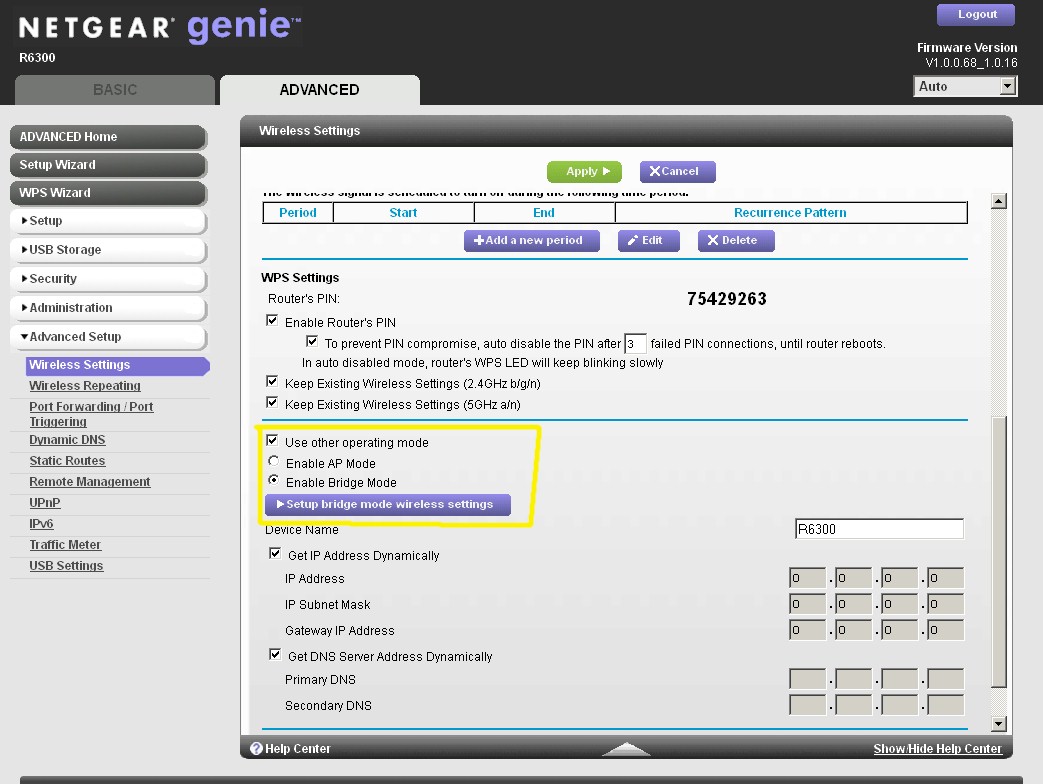Click the Cancel button
1043x784 pixels.
click(677, 172)
